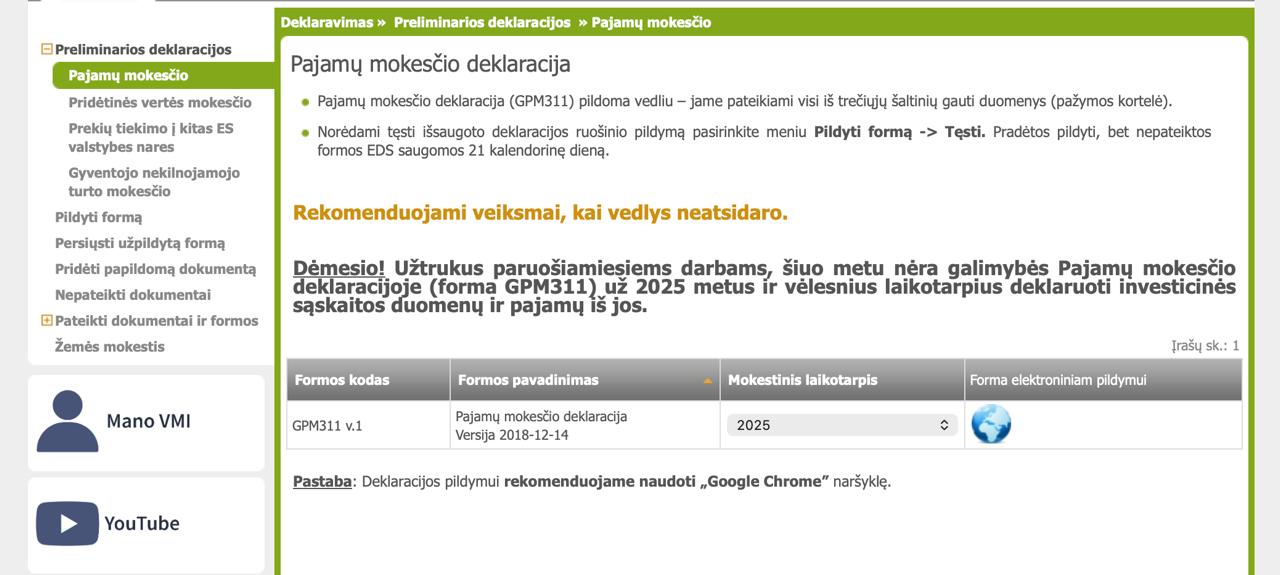This screenshot has width=1280, height=575.
Task: Open Pridėtinės vertės mokesčio declaration
Action: click(160, 102)
